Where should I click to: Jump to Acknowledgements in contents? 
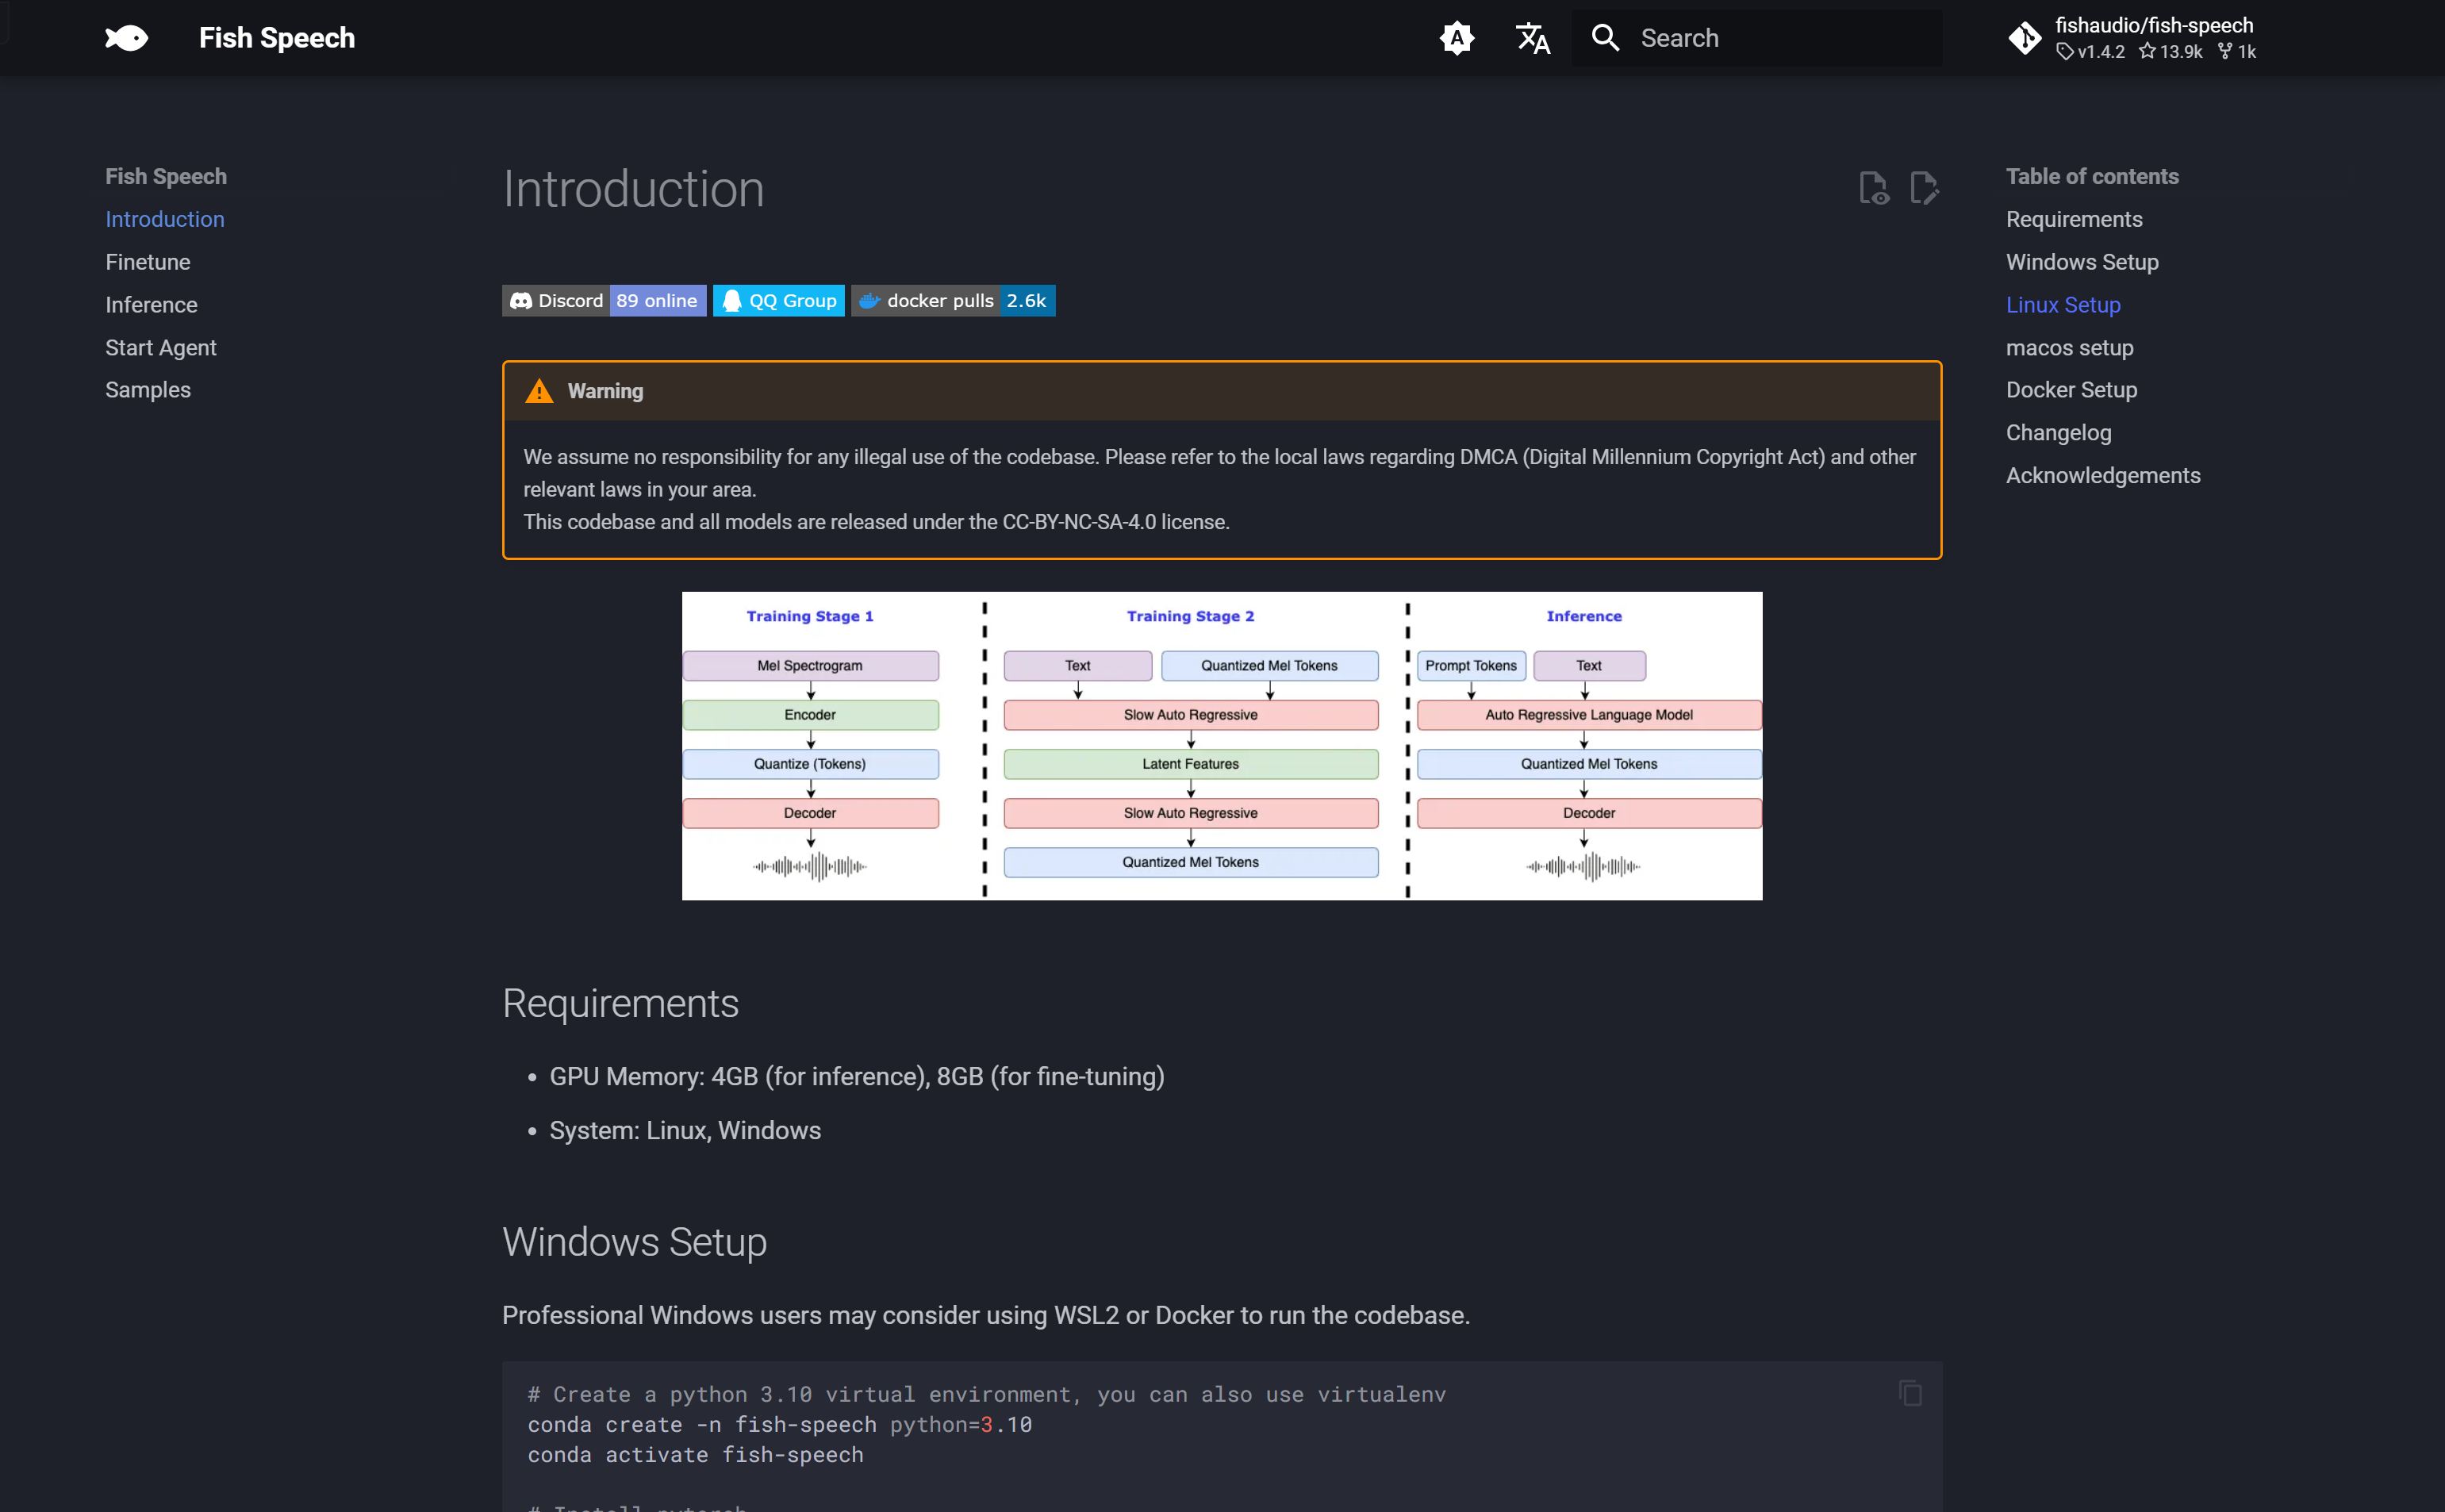pos(2103,476)
